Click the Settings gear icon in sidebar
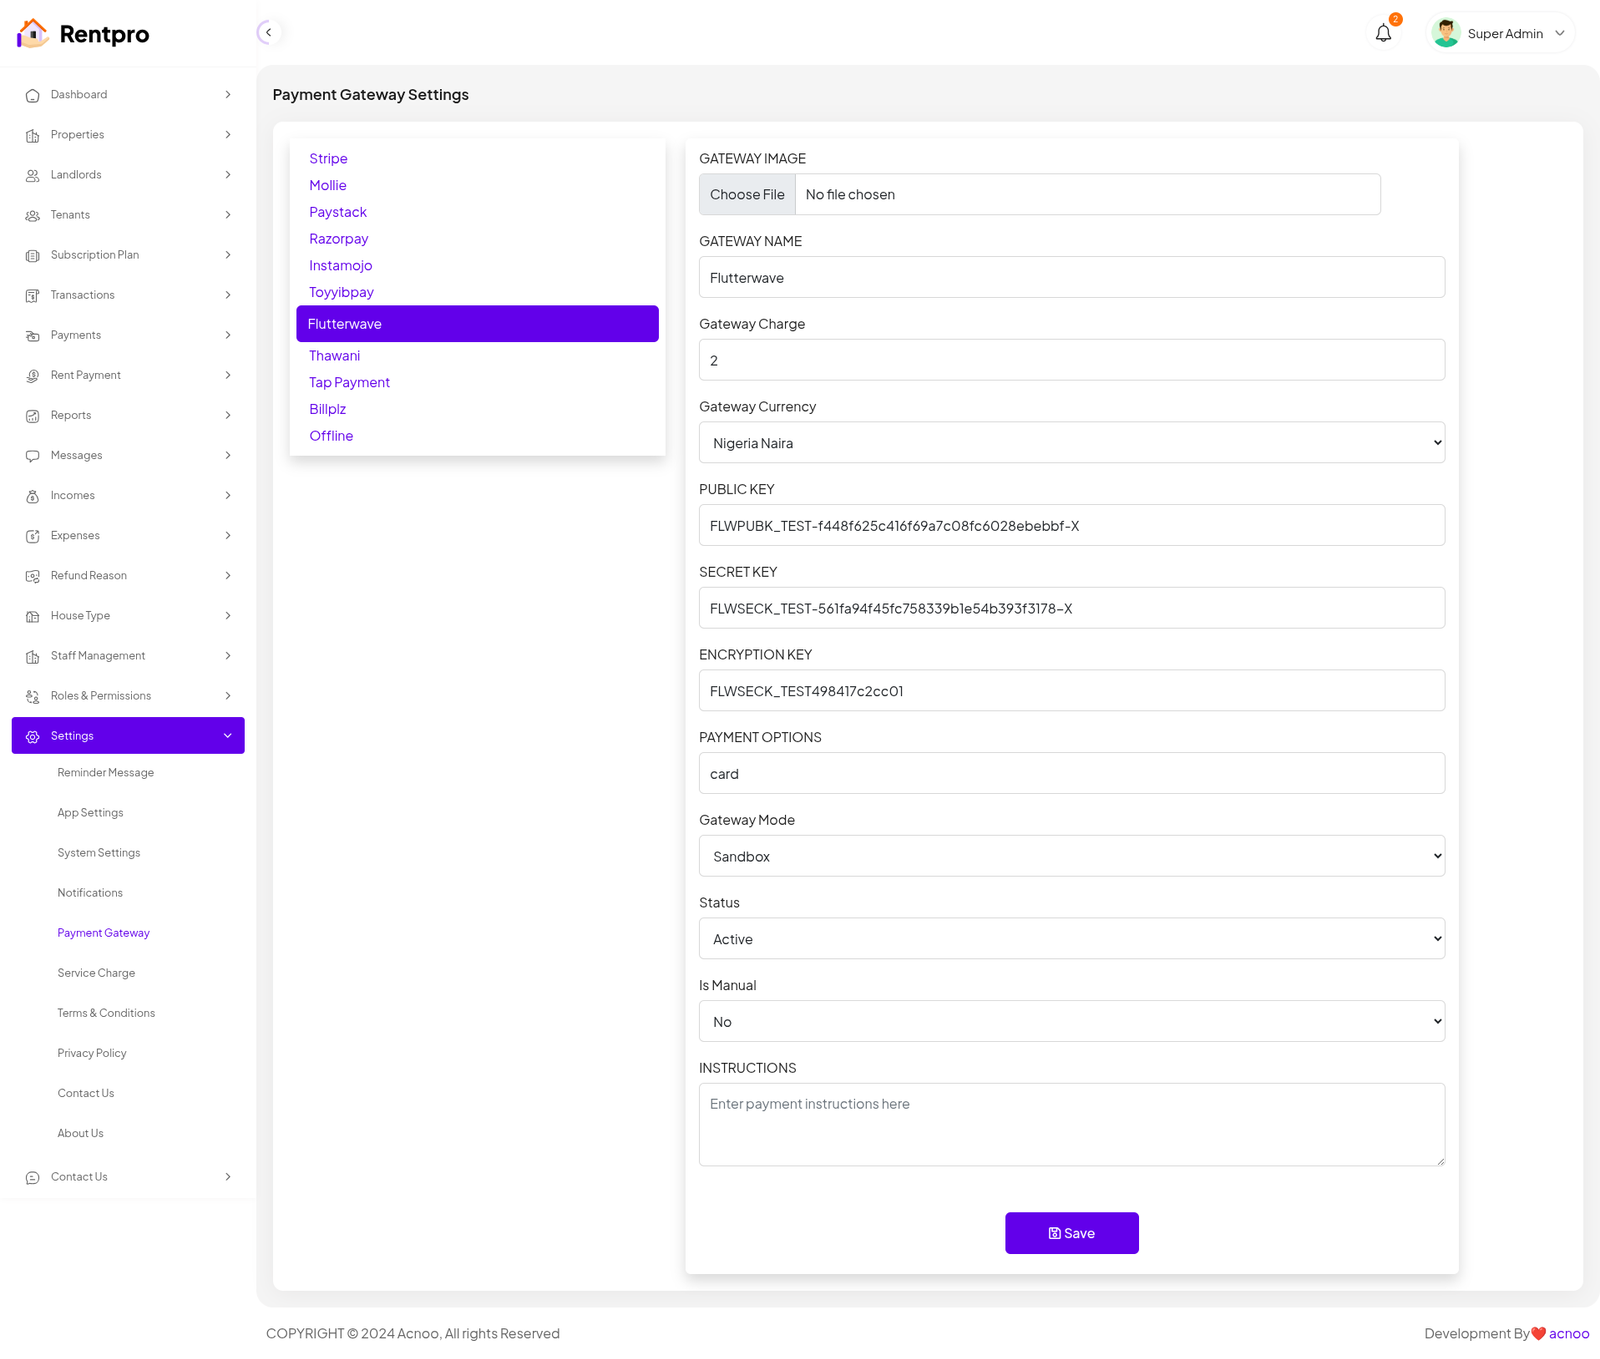The width and height of the screenshot is (1600, 1359). coord(33,737)
